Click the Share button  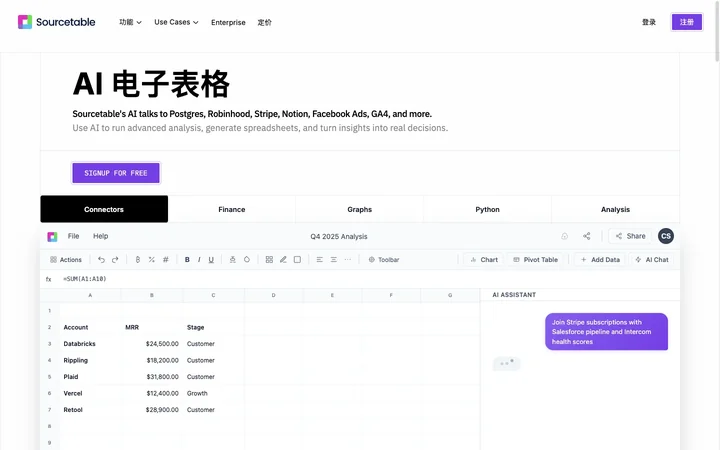[x=630, y=236]
